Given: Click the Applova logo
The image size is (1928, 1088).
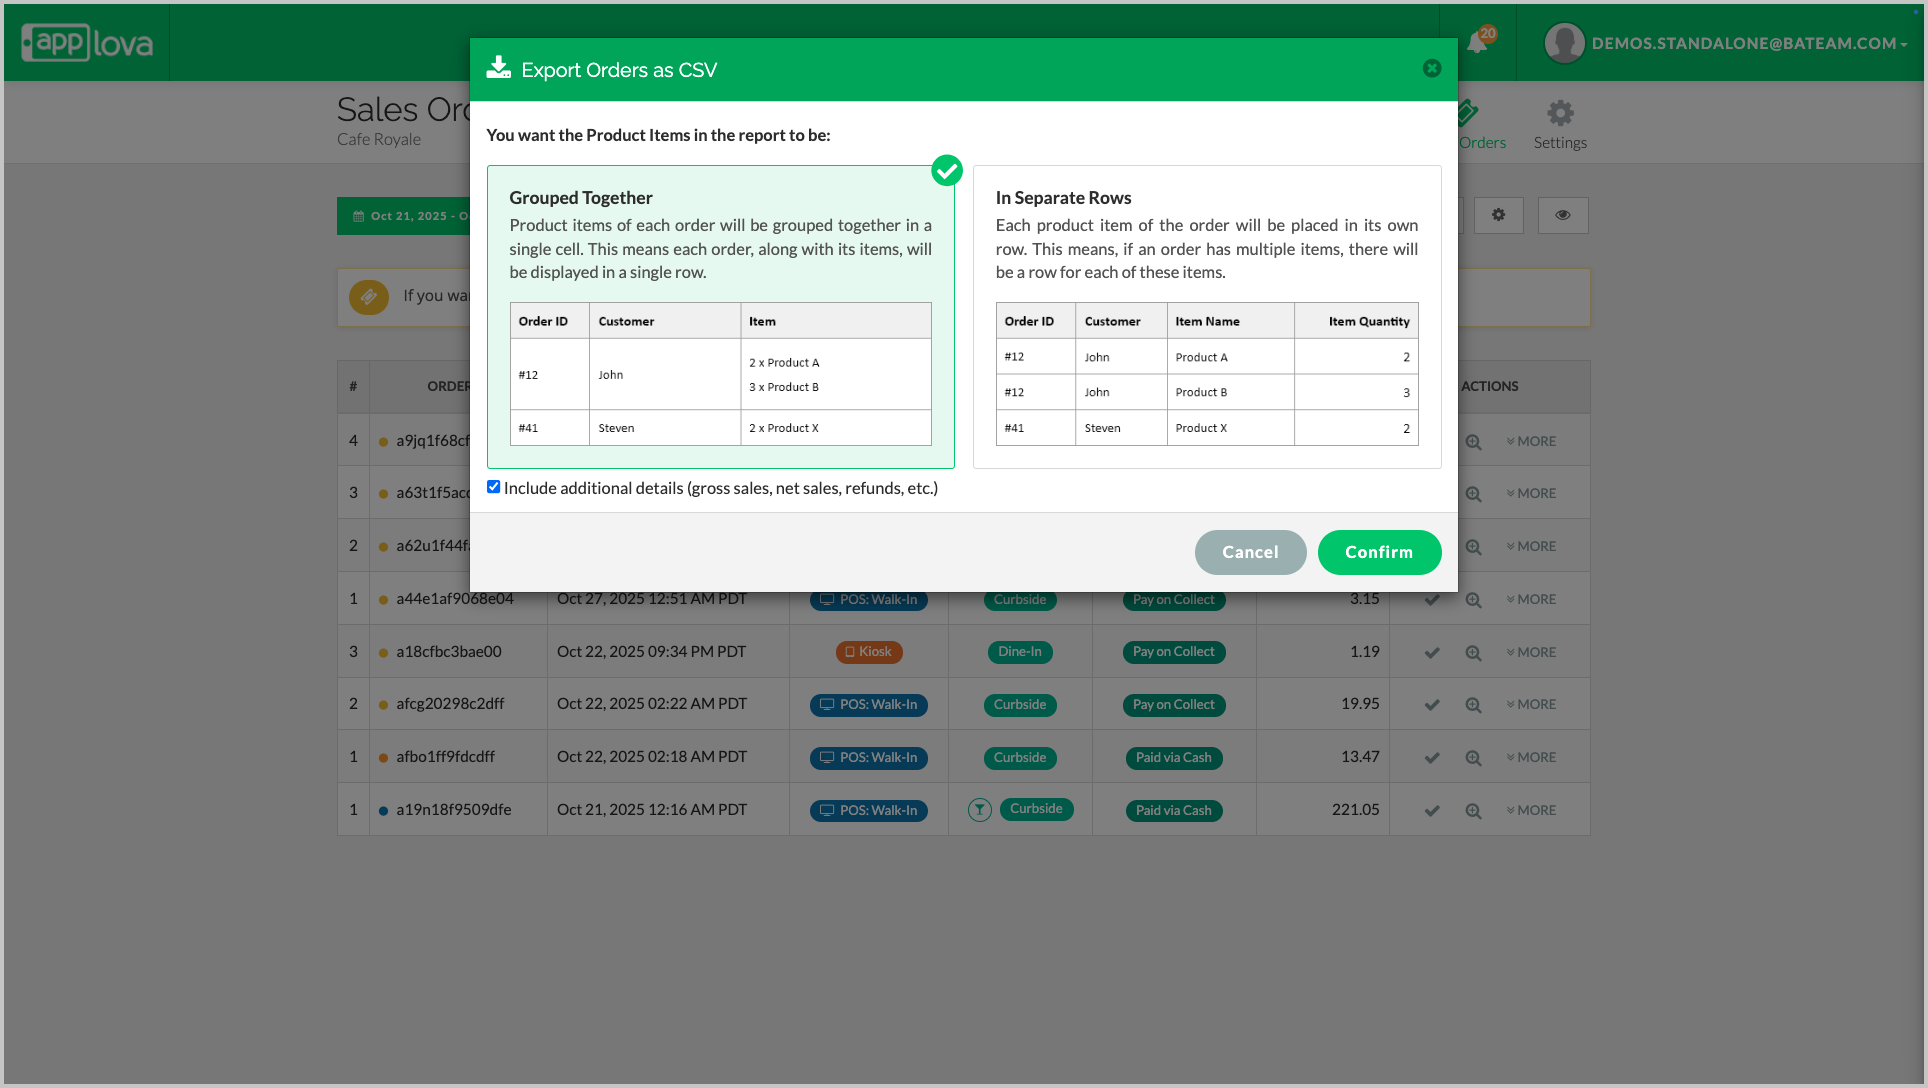Looking at the screenshot, I should click(87, 43).
